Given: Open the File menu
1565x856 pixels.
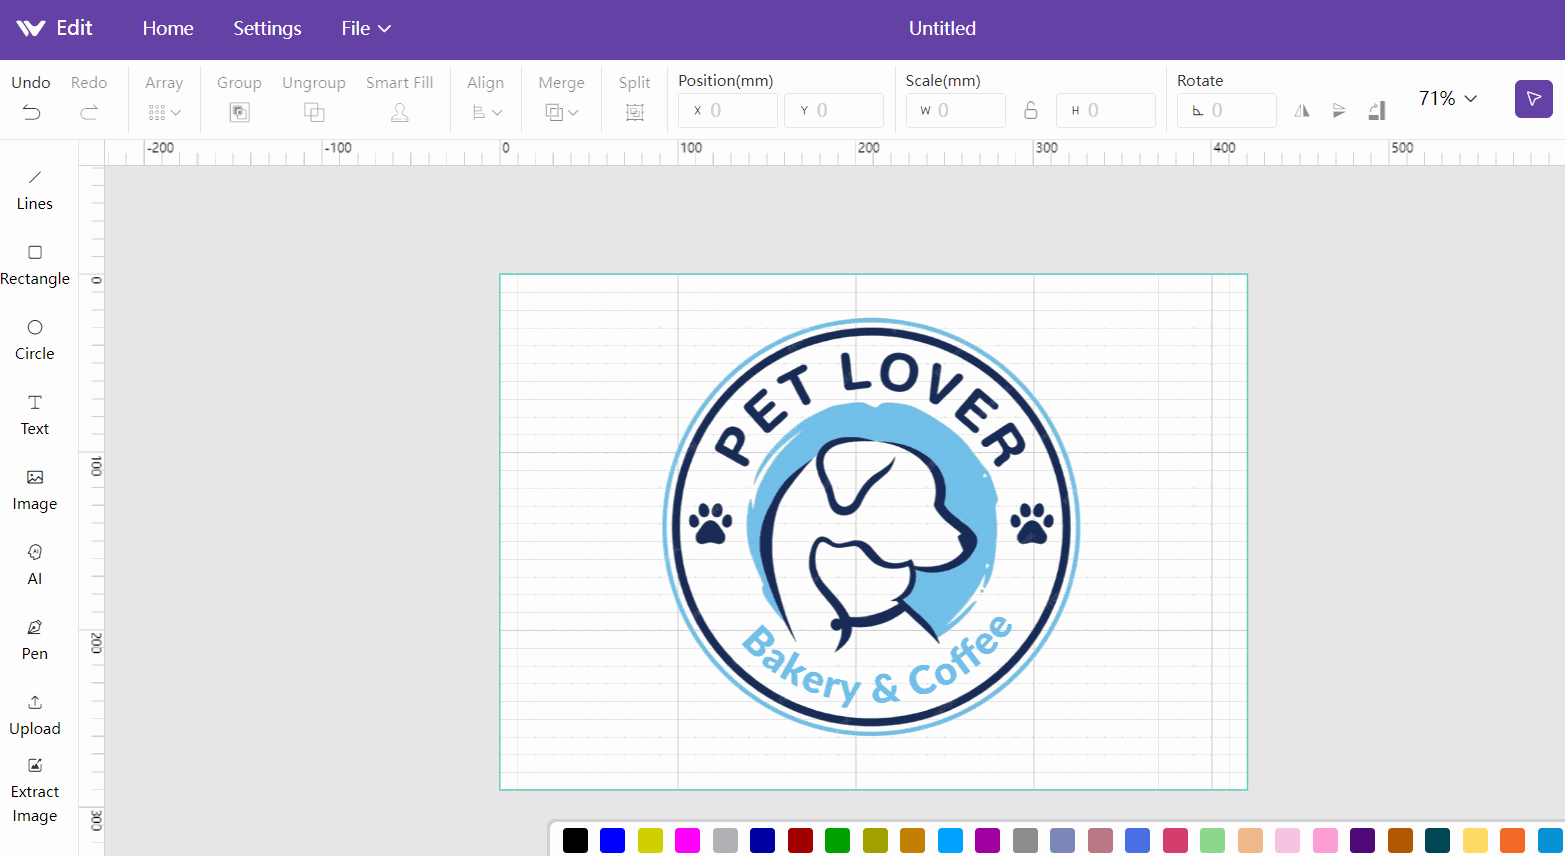Looking at the screenshot, I should pyautogui.click(x=365, y=28).
